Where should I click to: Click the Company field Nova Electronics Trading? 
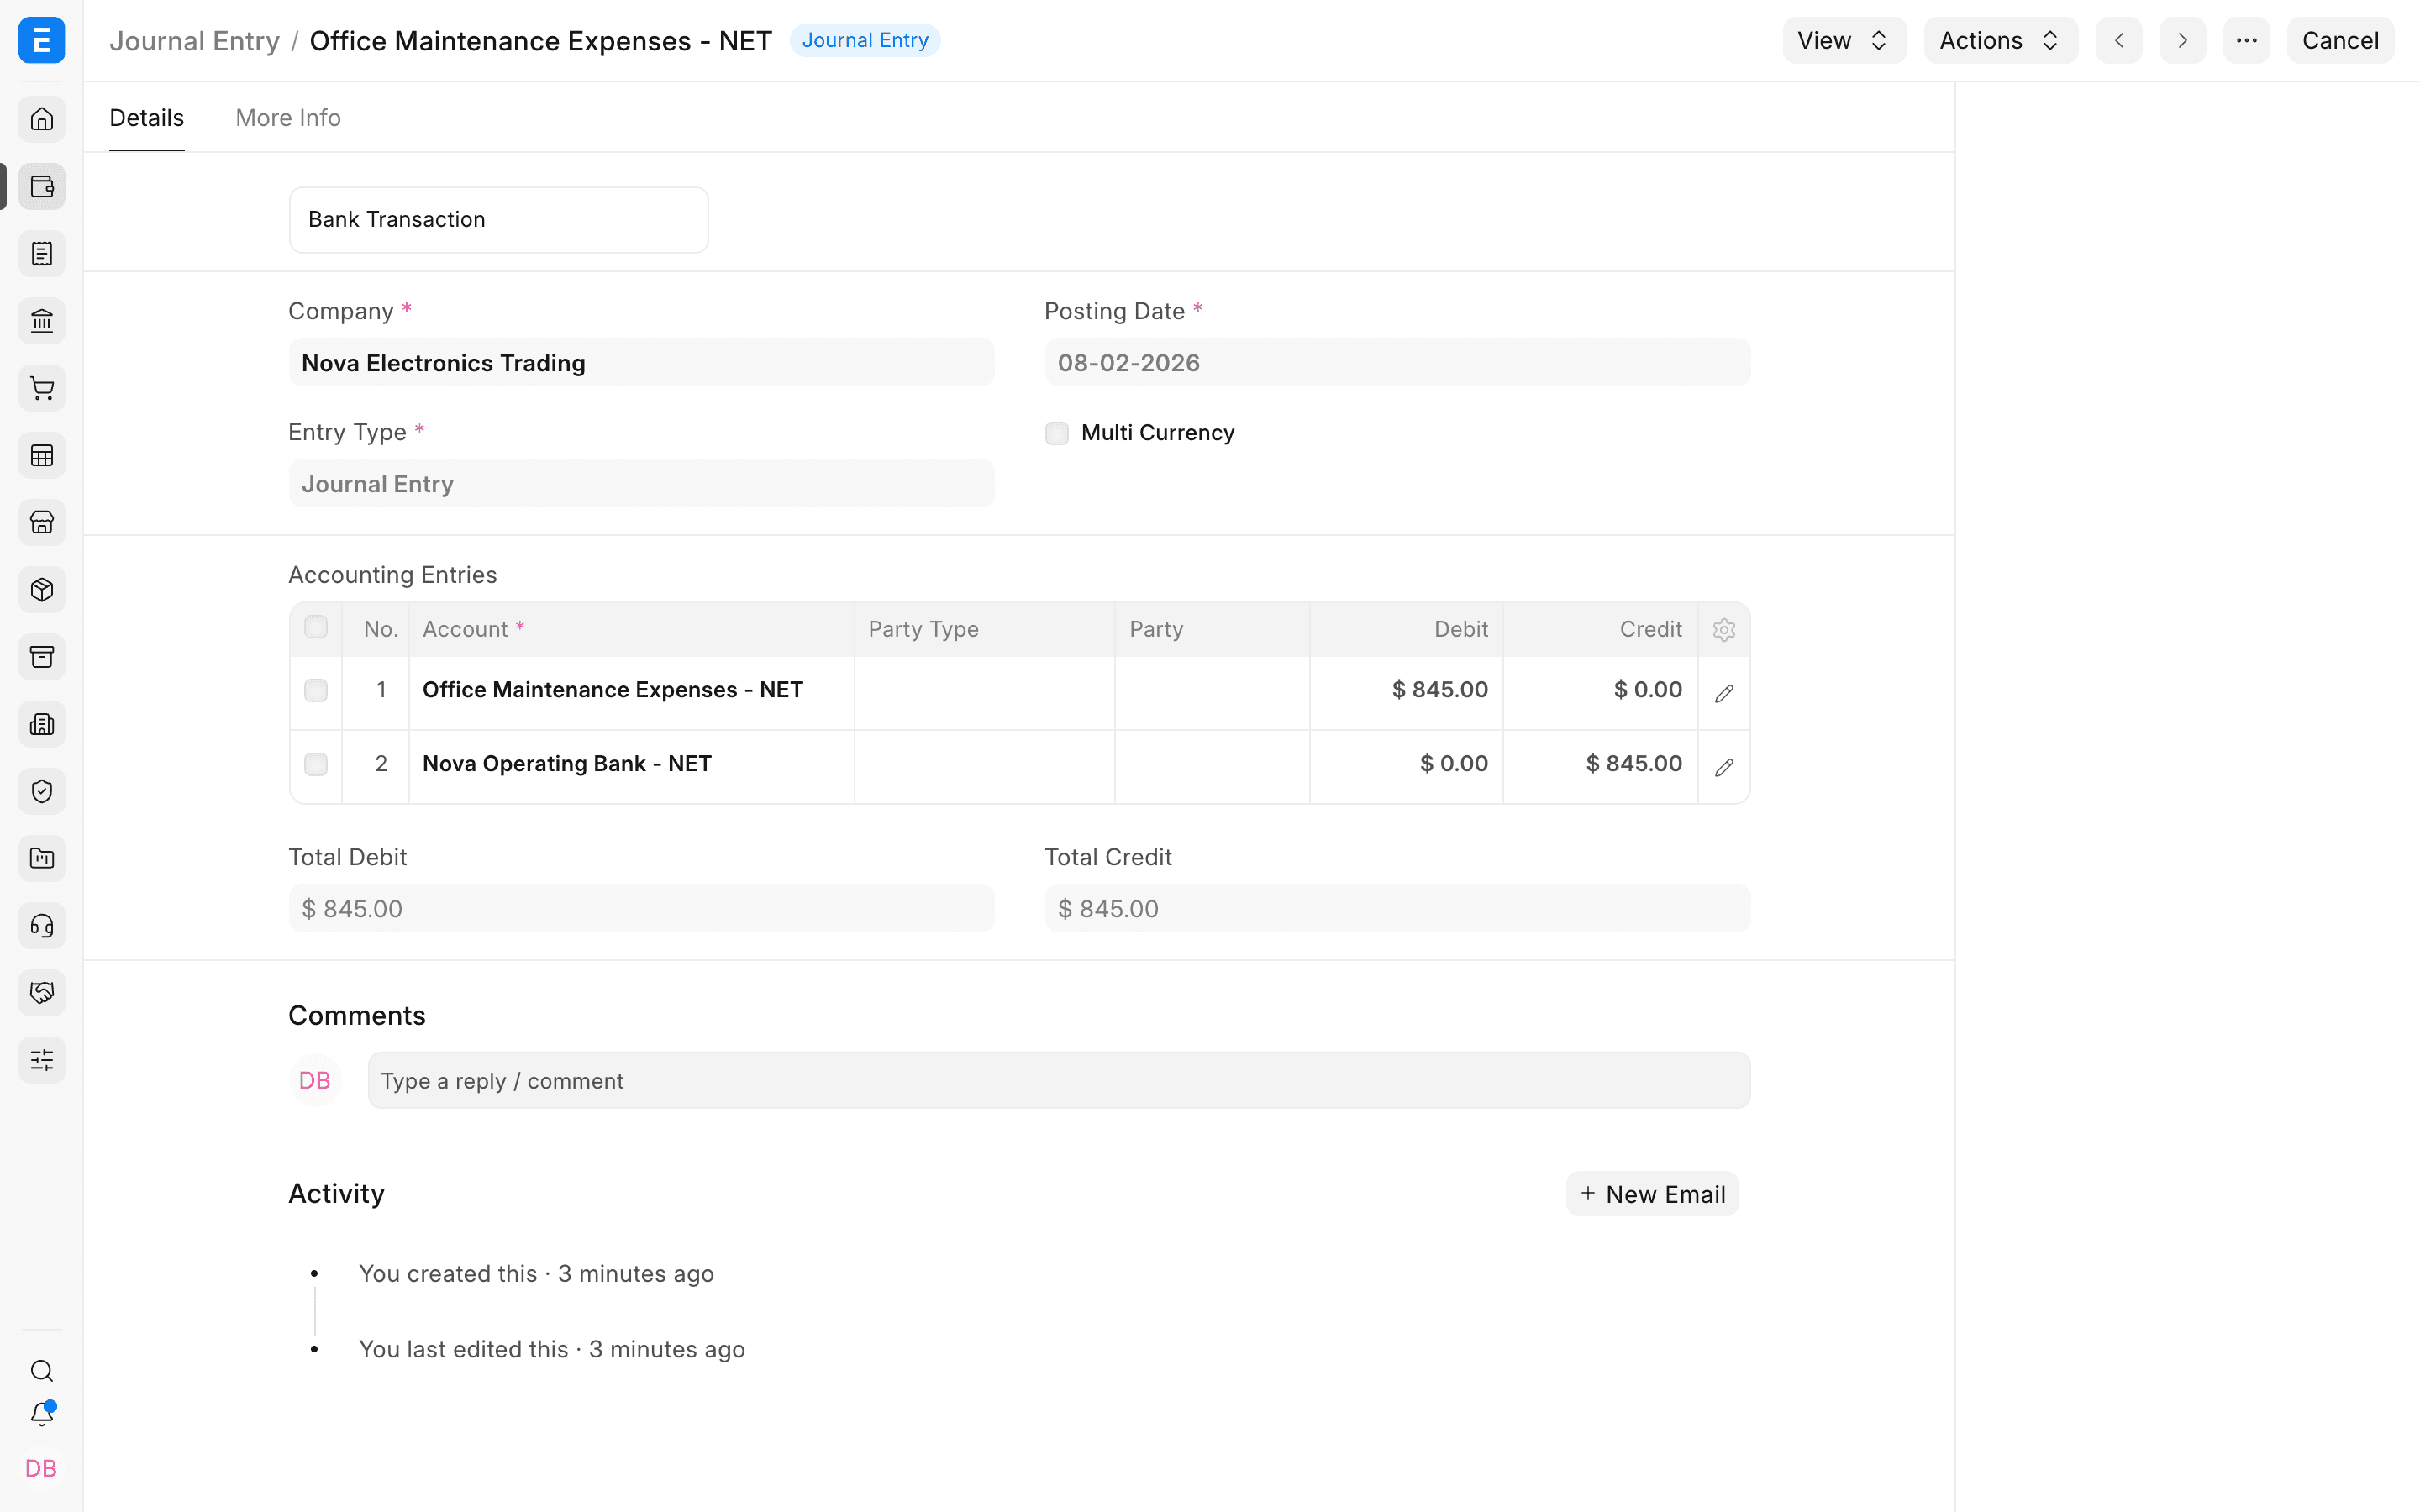click(641, 362)
